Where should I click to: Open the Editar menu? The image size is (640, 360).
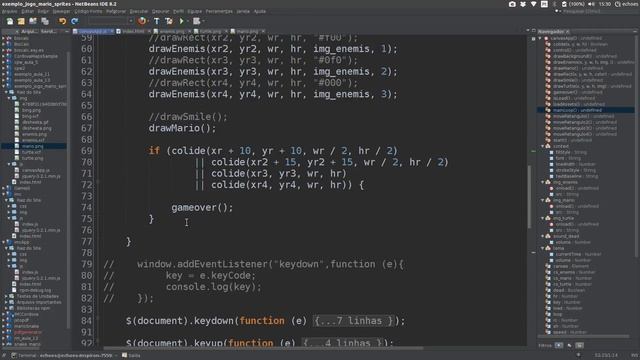[x=27, y=11]
